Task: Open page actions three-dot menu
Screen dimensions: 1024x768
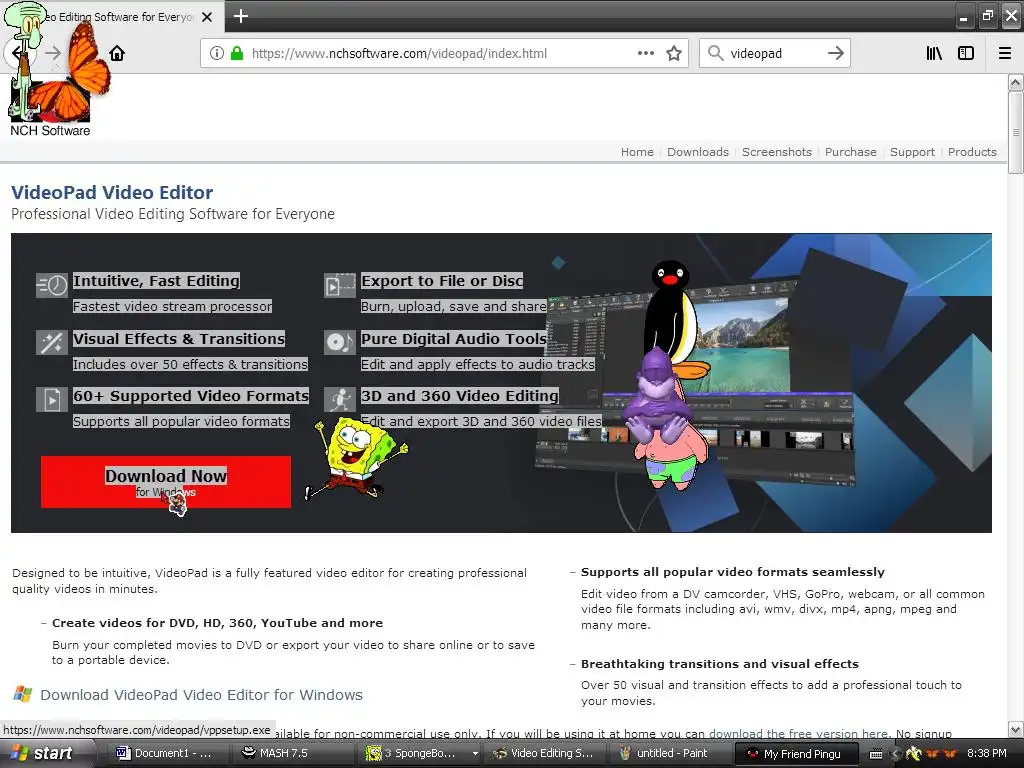Action: click(646, 53)
